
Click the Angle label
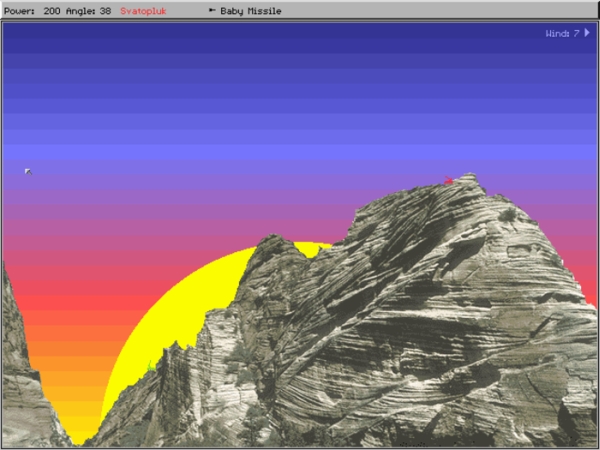point(81,11)
